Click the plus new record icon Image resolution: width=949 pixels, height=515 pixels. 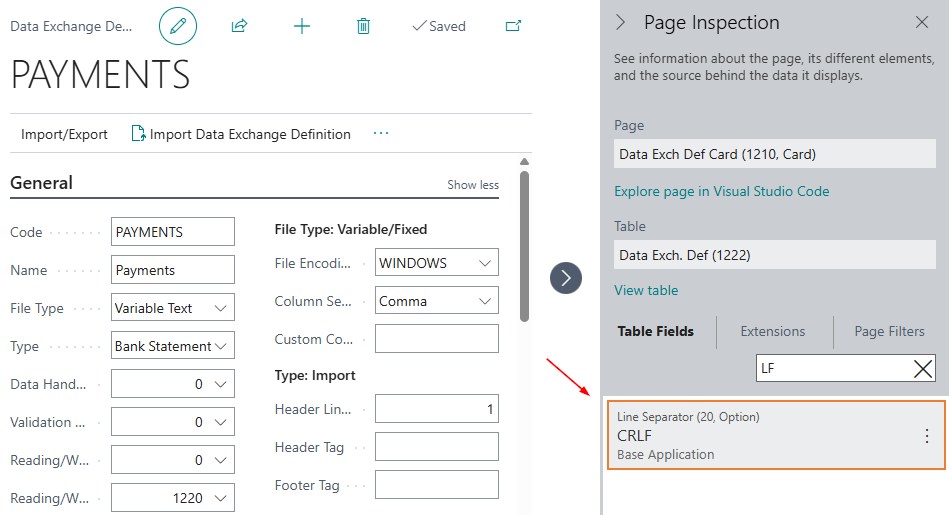coord(301,26)
